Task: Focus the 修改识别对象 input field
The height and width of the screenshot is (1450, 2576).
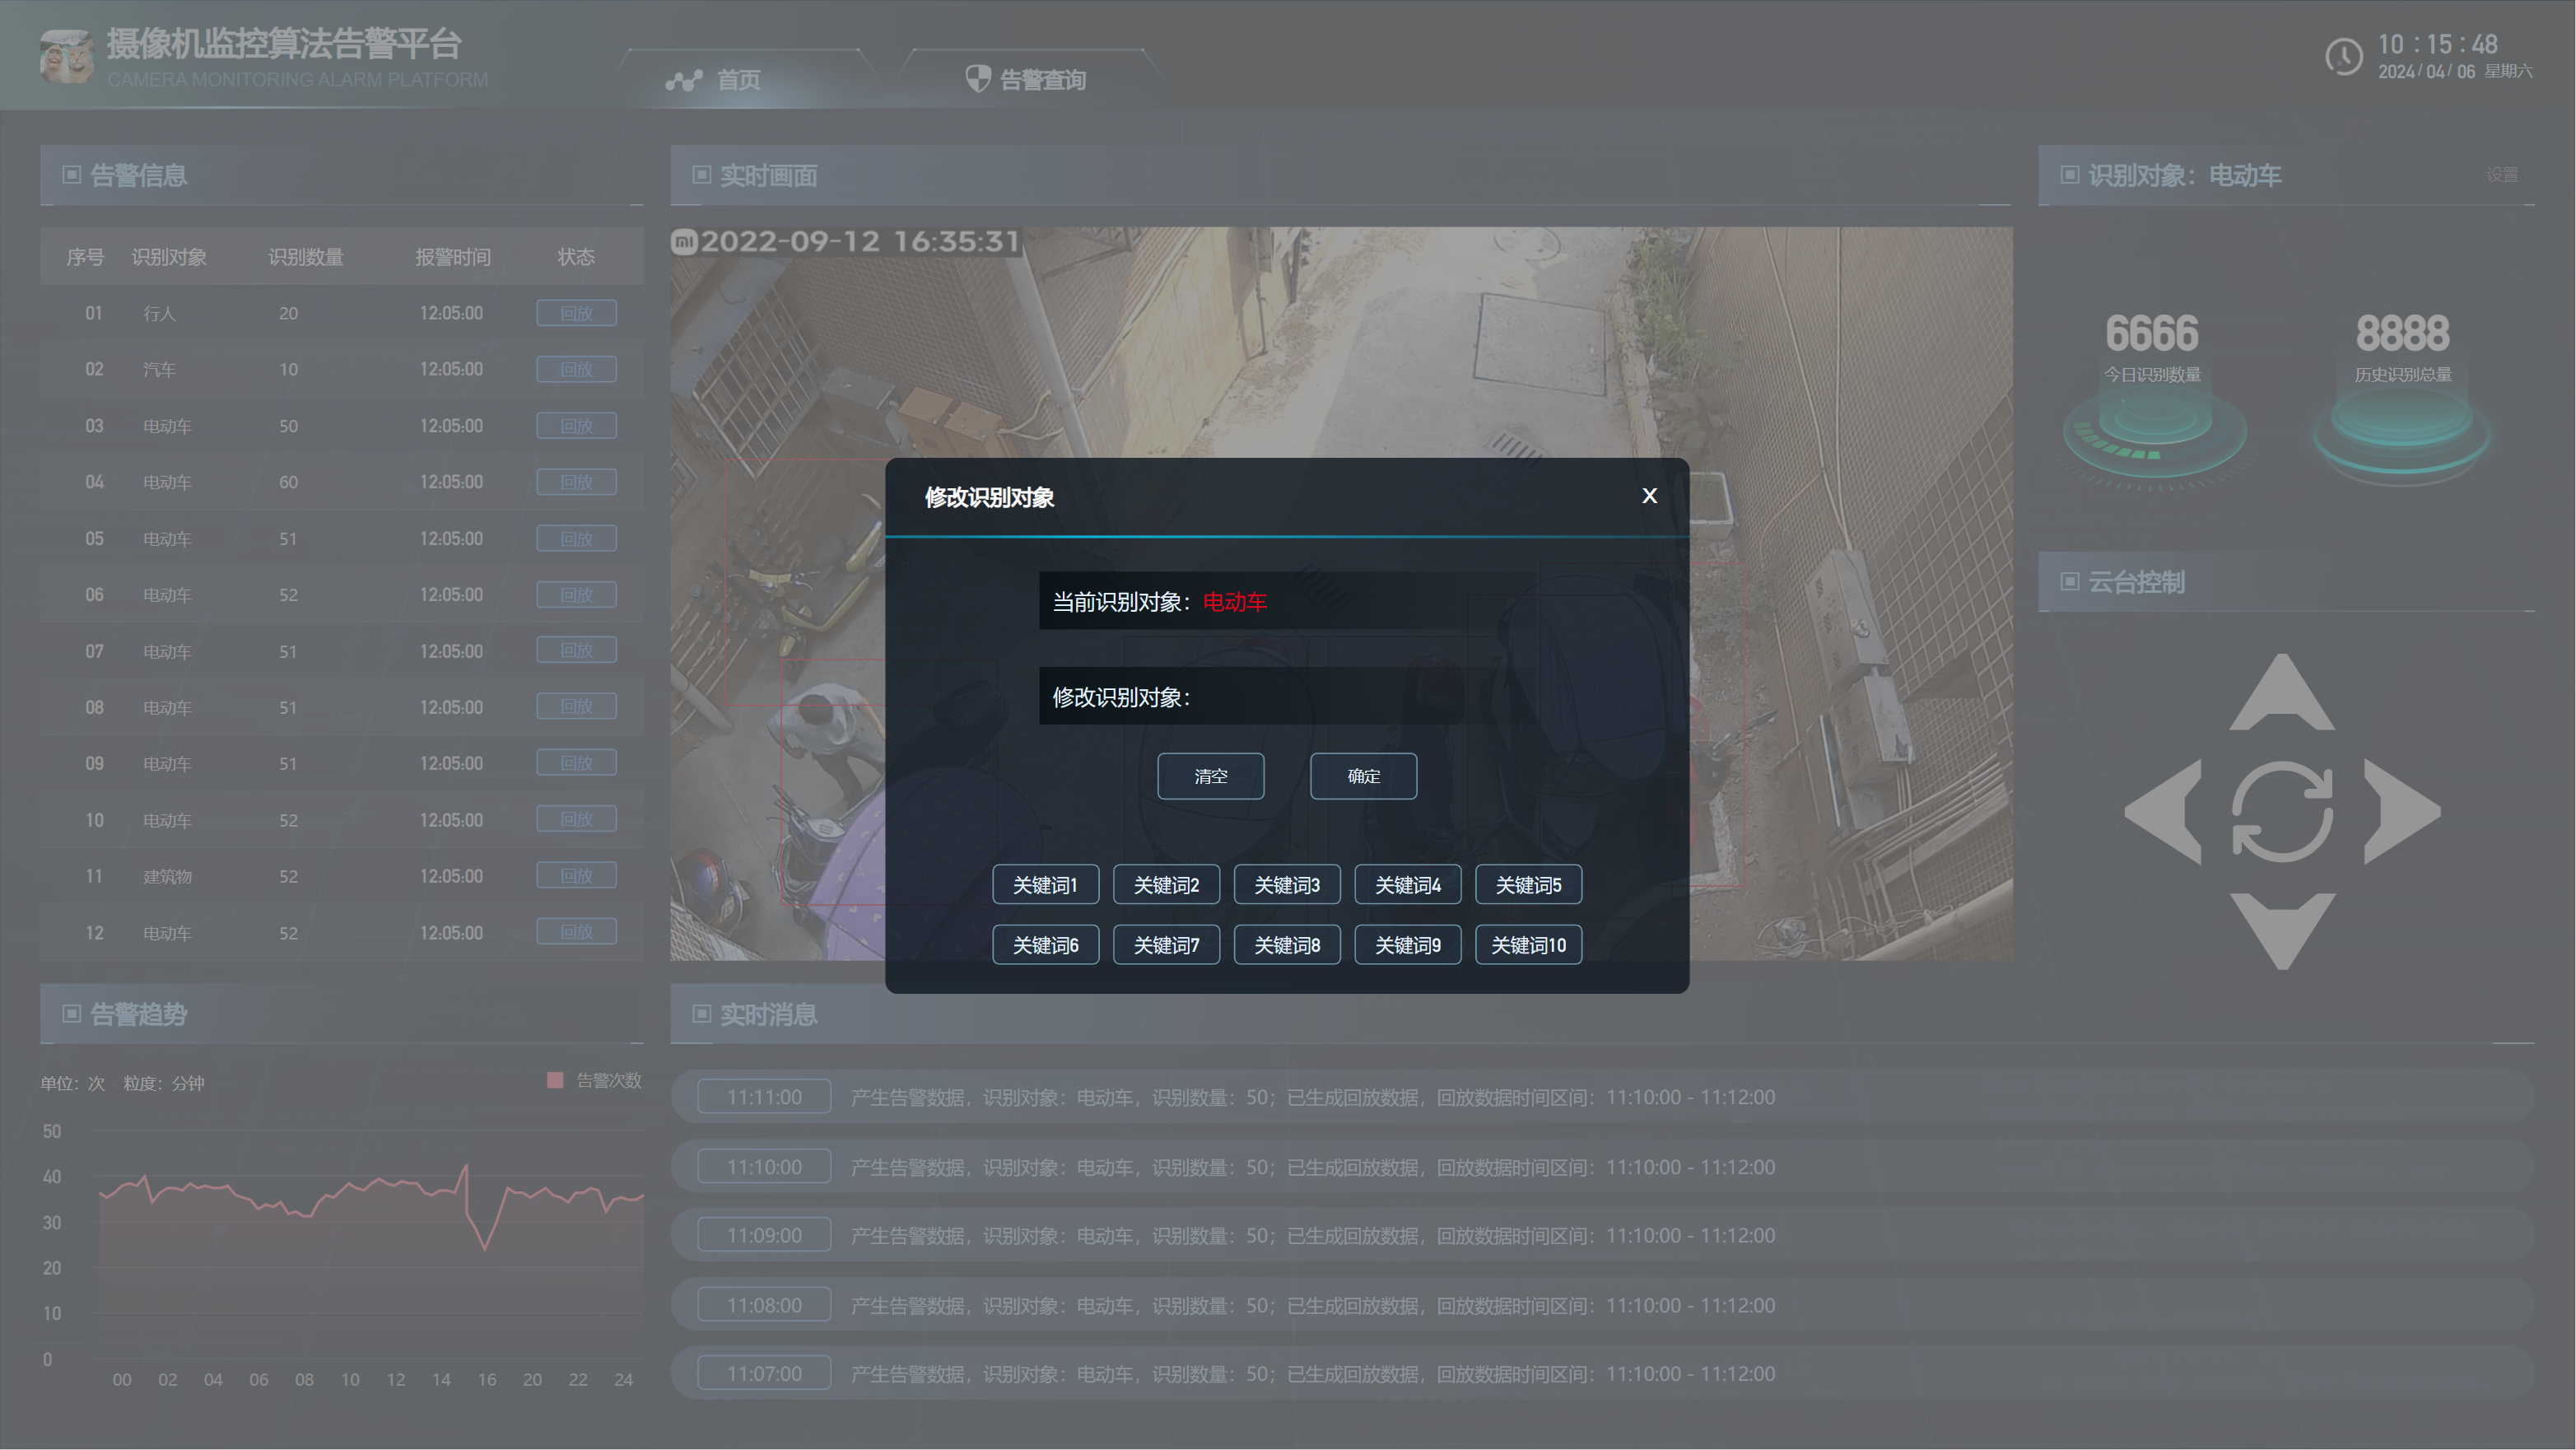Action: 1287,696
